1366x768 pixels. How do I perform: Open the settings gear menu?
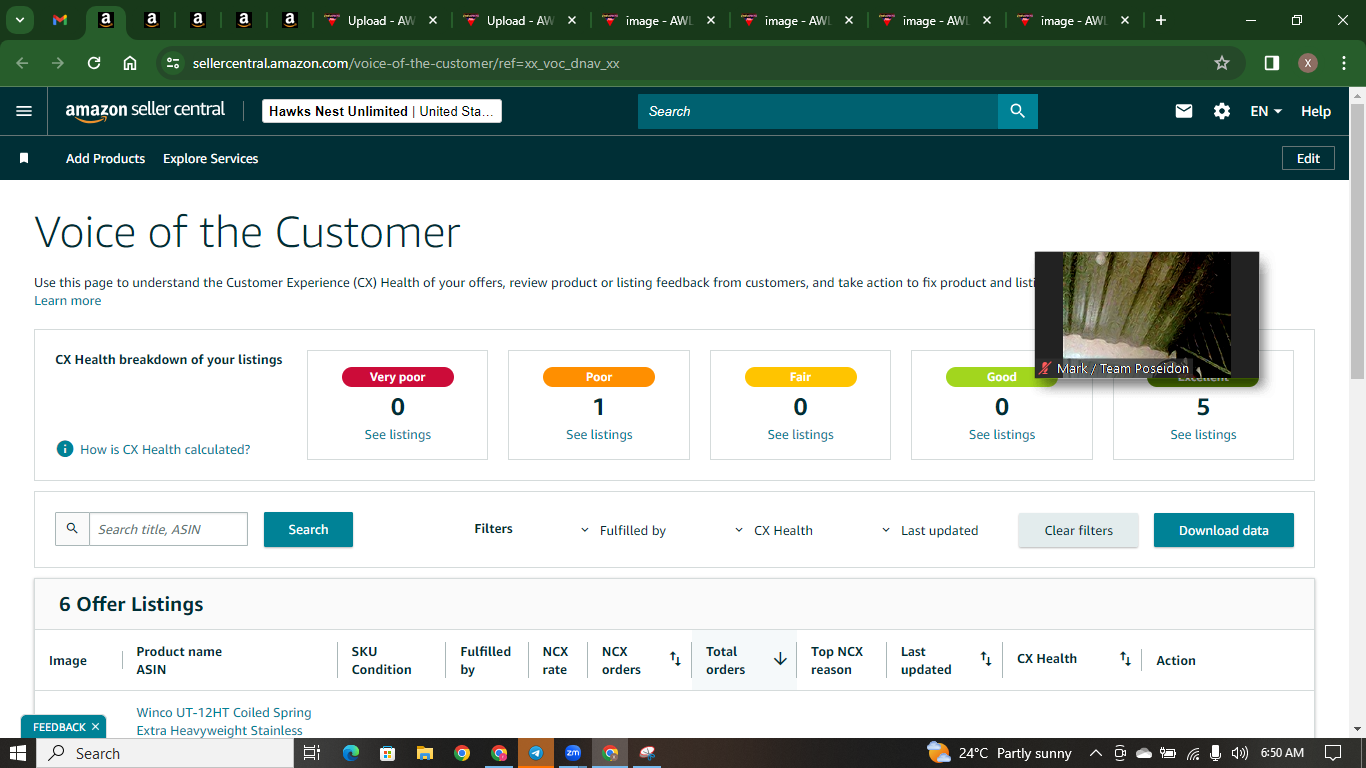pos(1222,111)
